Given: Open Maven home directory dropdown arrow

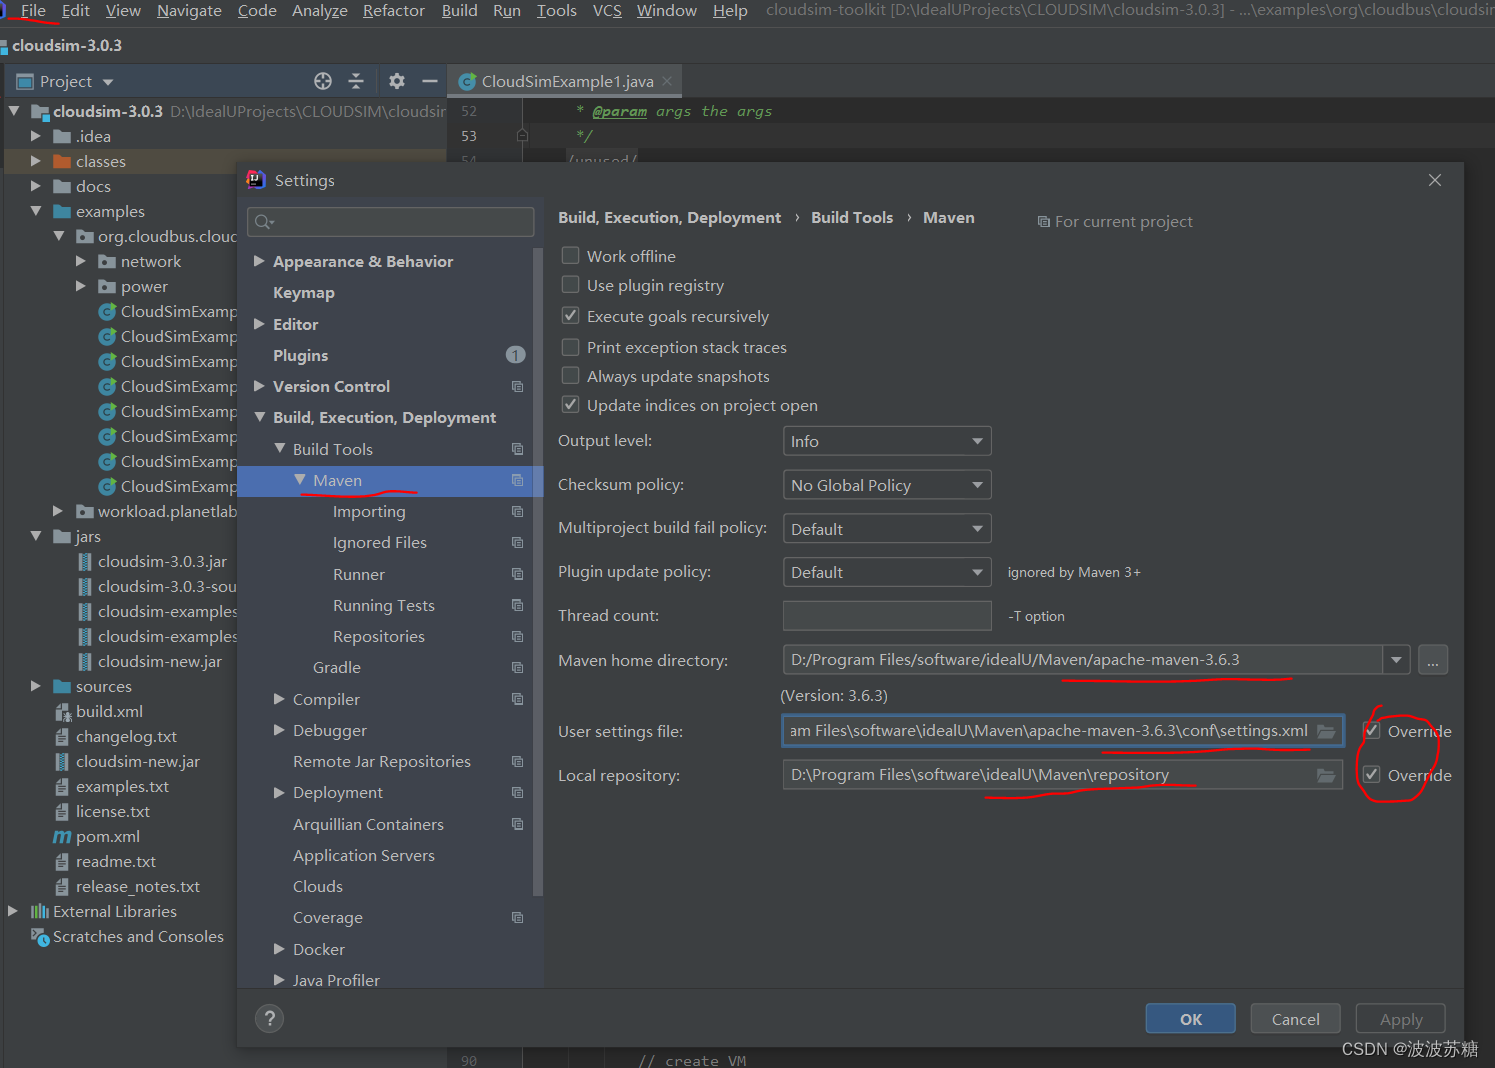Looking at the screenshot, I should pos(1396,660).
